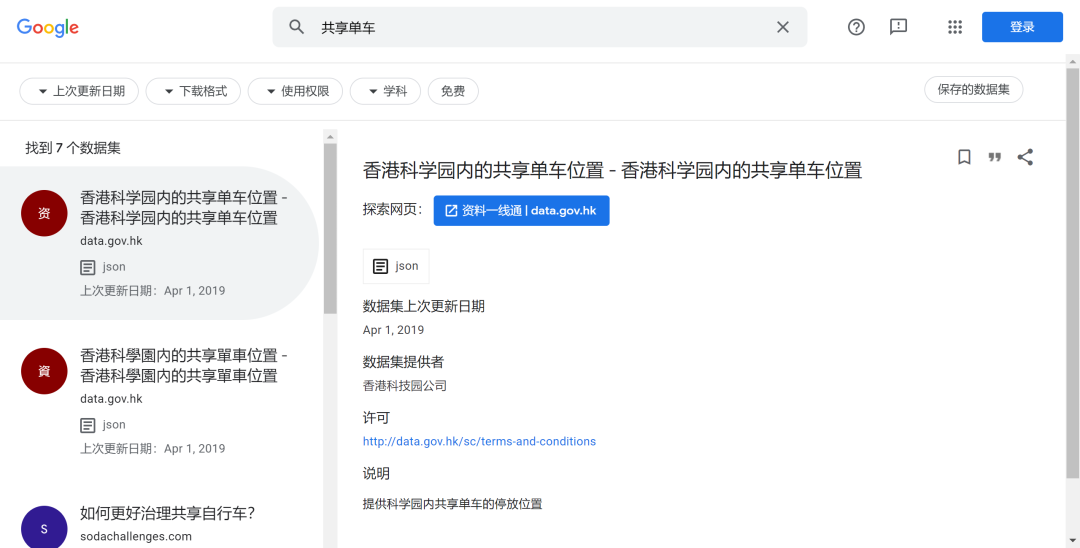Click the 数据集提供者 label
Viewport: 1080px width, 548px height.
[404, 362]
